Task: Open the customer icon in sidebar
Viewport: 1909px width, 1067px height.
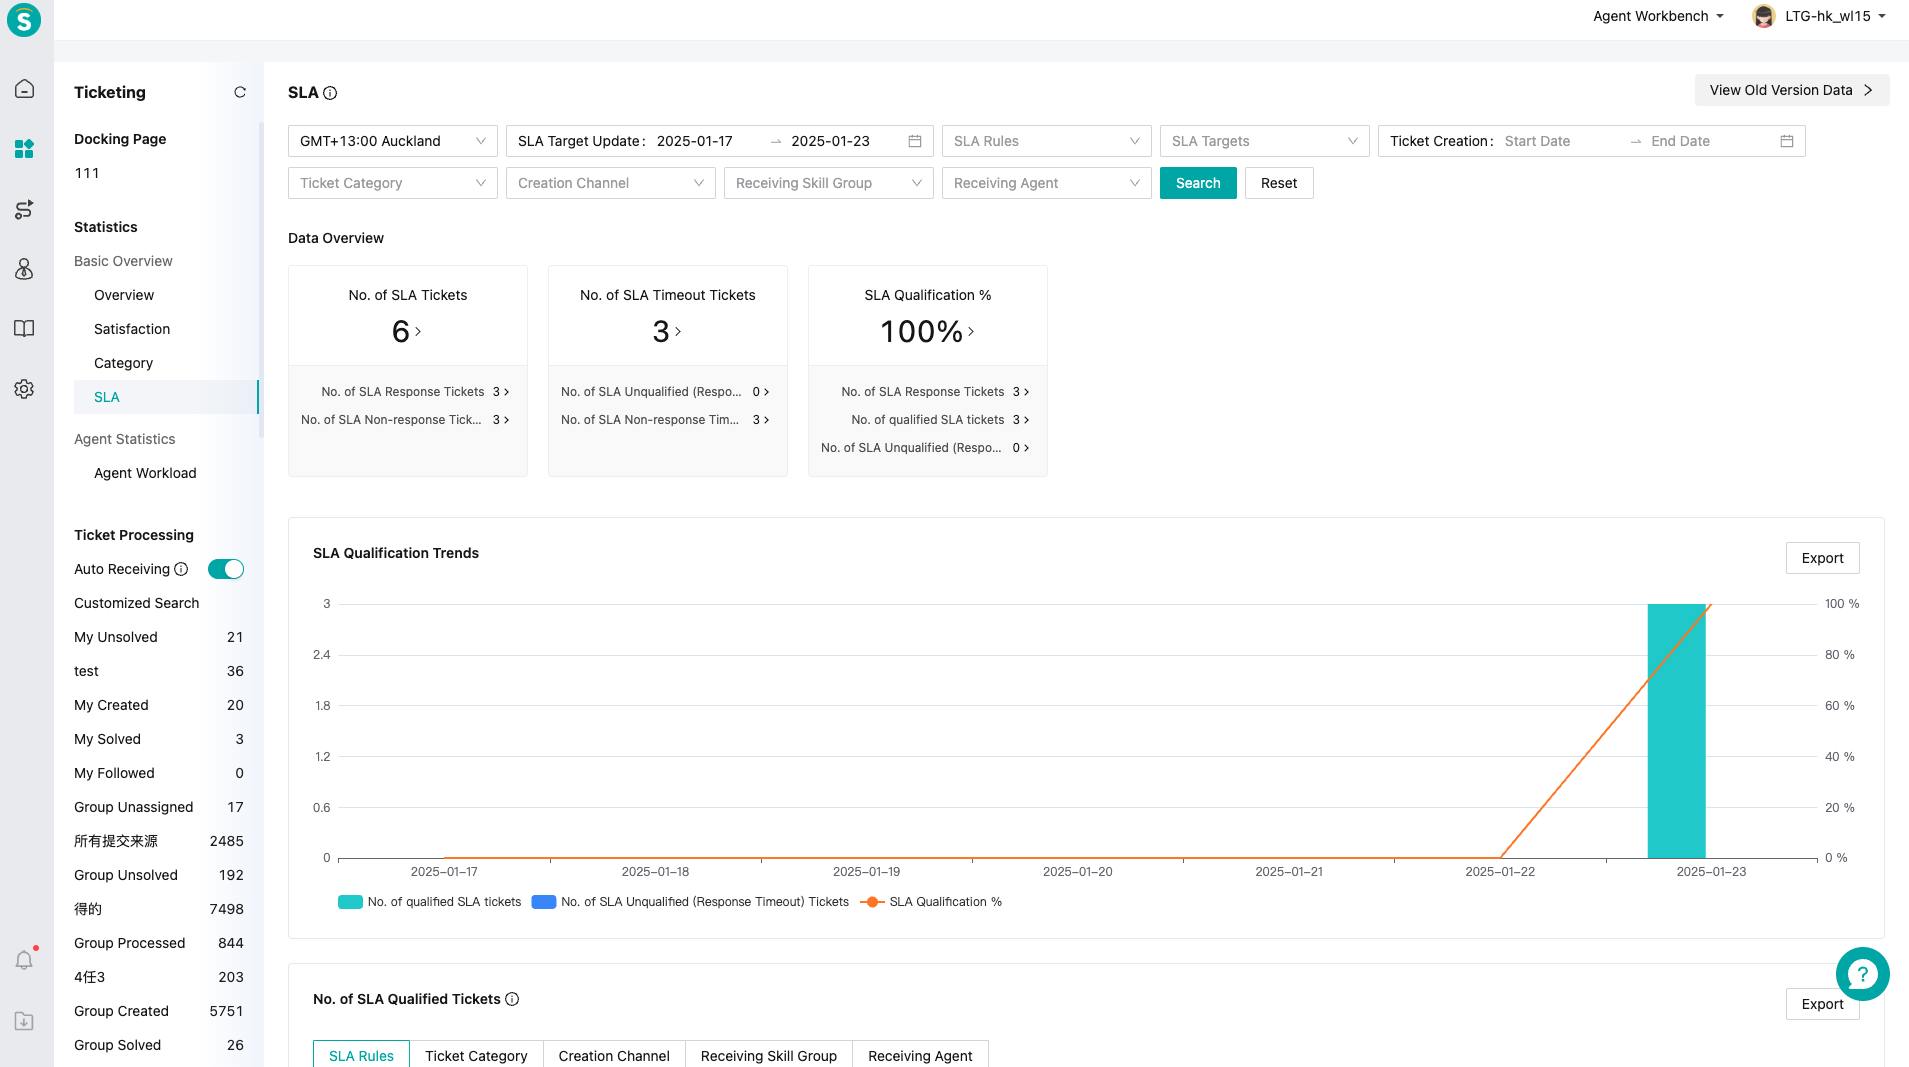Action: [x=24, y=269]
